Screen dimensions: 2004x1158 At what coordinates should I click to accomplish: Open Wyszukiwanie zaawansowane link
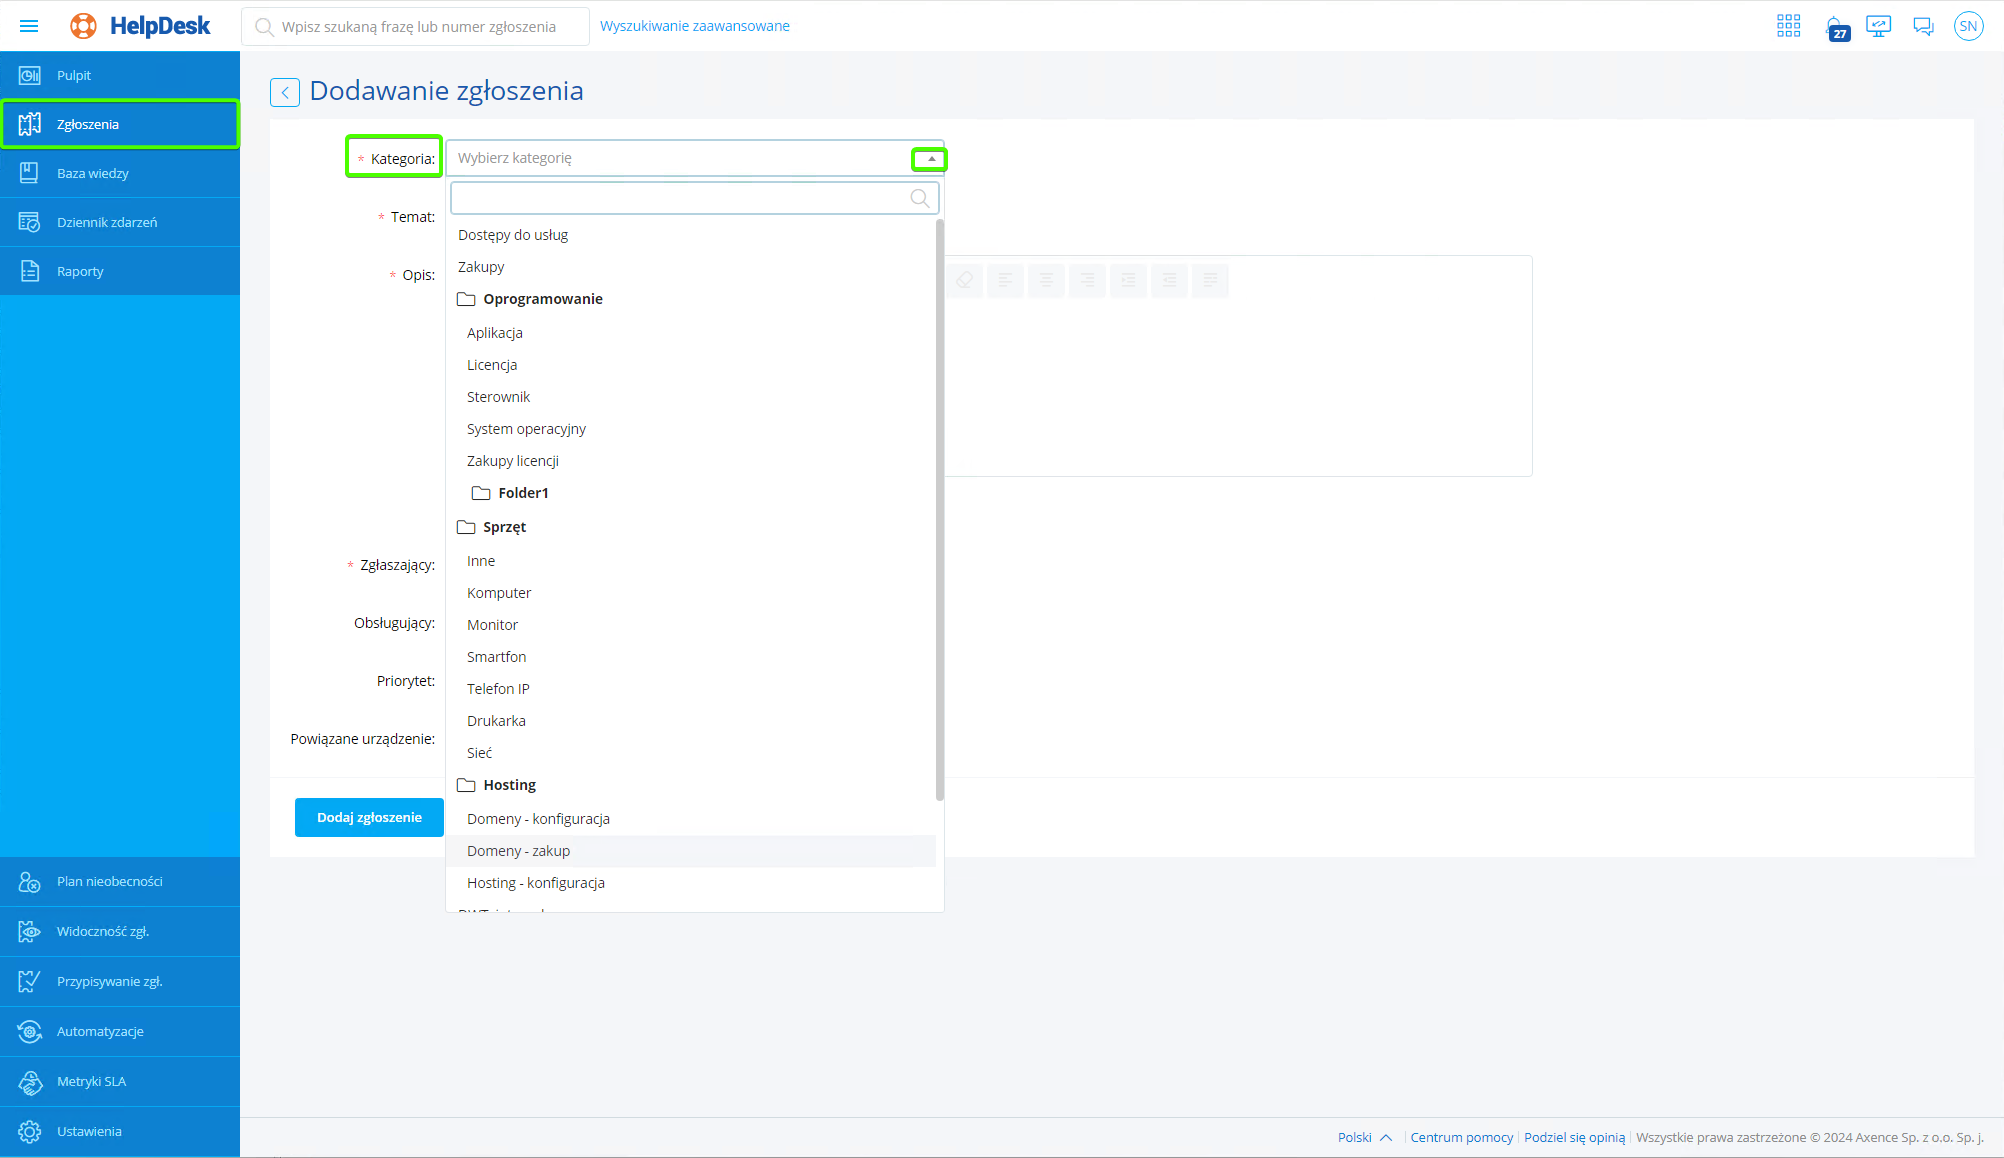694,26
